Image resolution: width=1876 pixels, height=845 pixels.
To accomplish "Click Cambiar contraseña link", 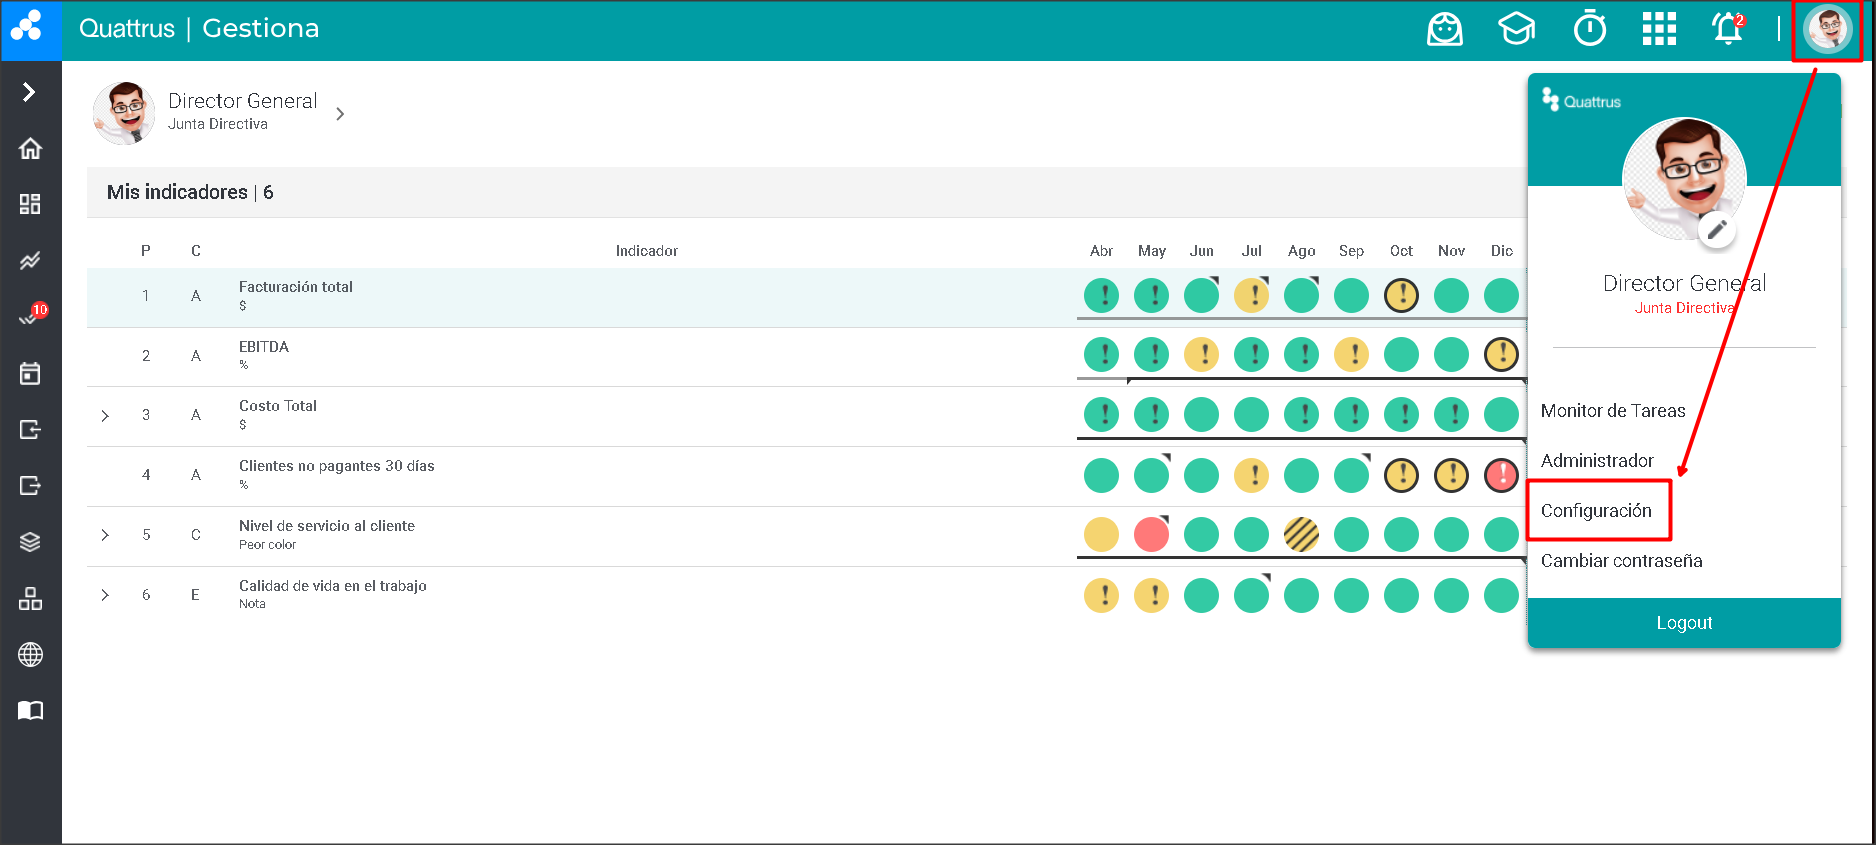I will click(1621, 561).
